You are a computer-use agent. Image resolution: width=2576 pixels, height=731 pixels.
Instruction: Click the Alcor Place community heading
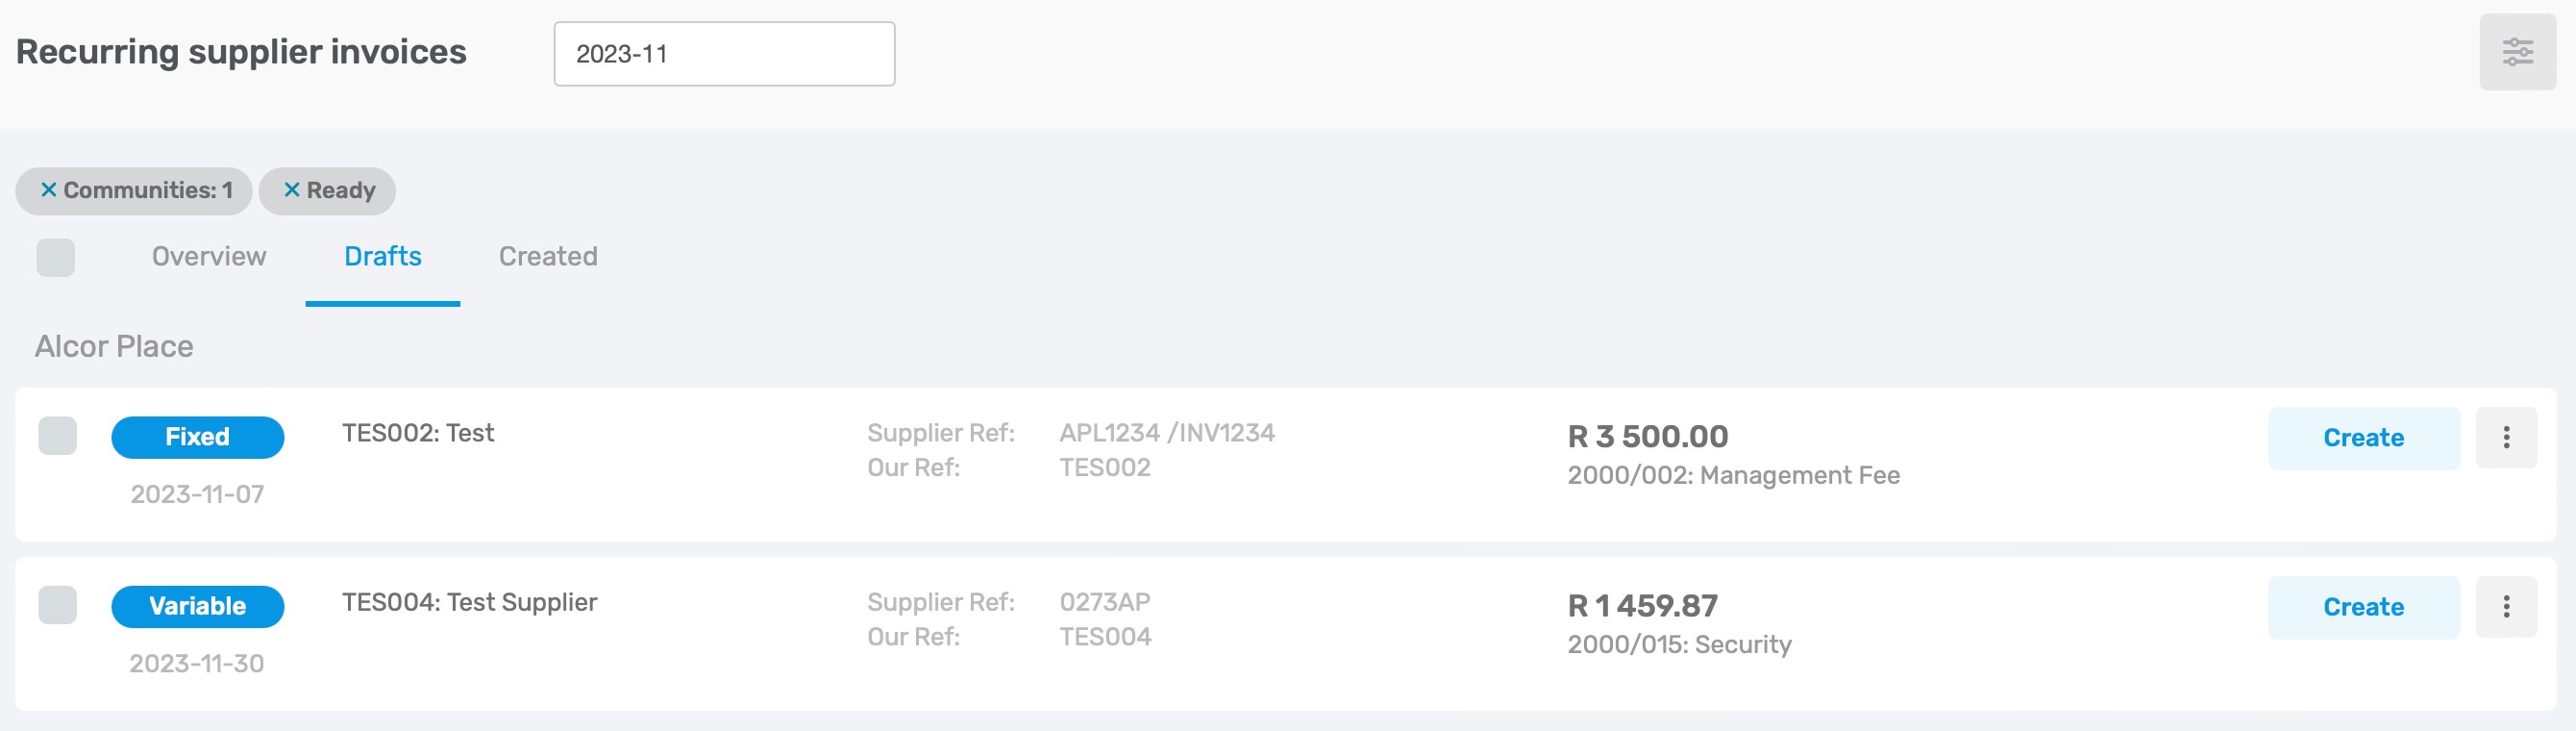click(x=114, y=346)
